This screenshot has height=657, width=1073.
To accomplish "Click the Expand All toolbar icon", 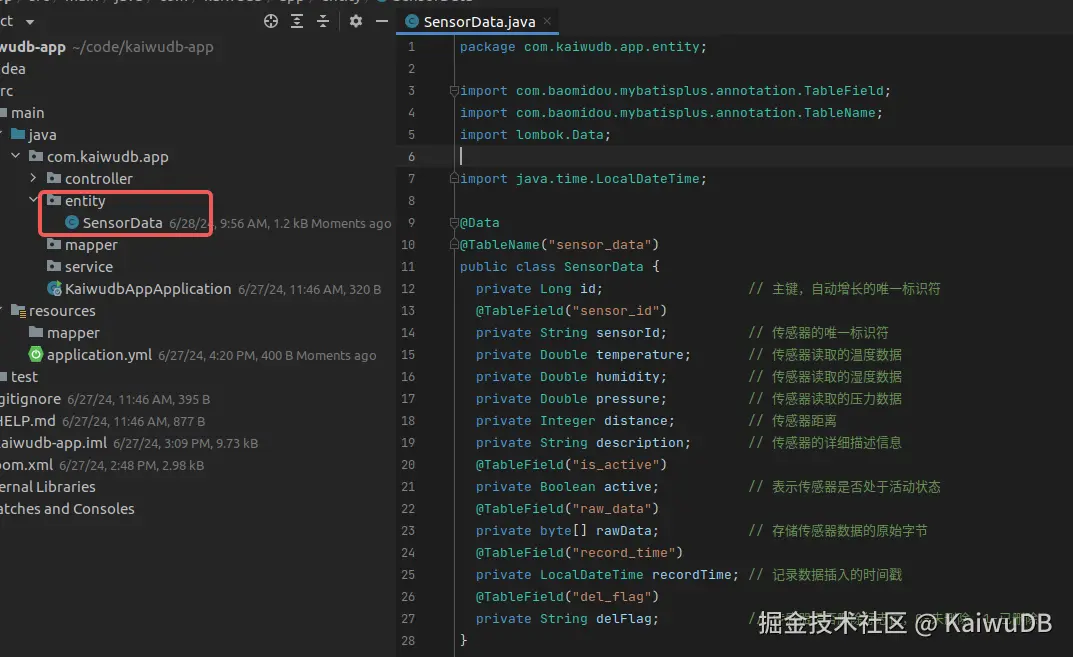I will (297, 21).
